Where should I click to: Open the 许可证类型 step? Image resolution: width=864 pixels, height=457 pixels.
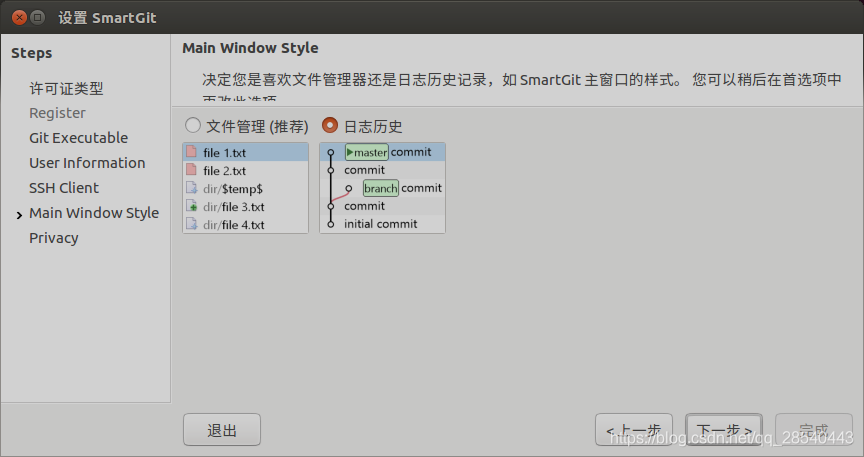coord(66,88)
